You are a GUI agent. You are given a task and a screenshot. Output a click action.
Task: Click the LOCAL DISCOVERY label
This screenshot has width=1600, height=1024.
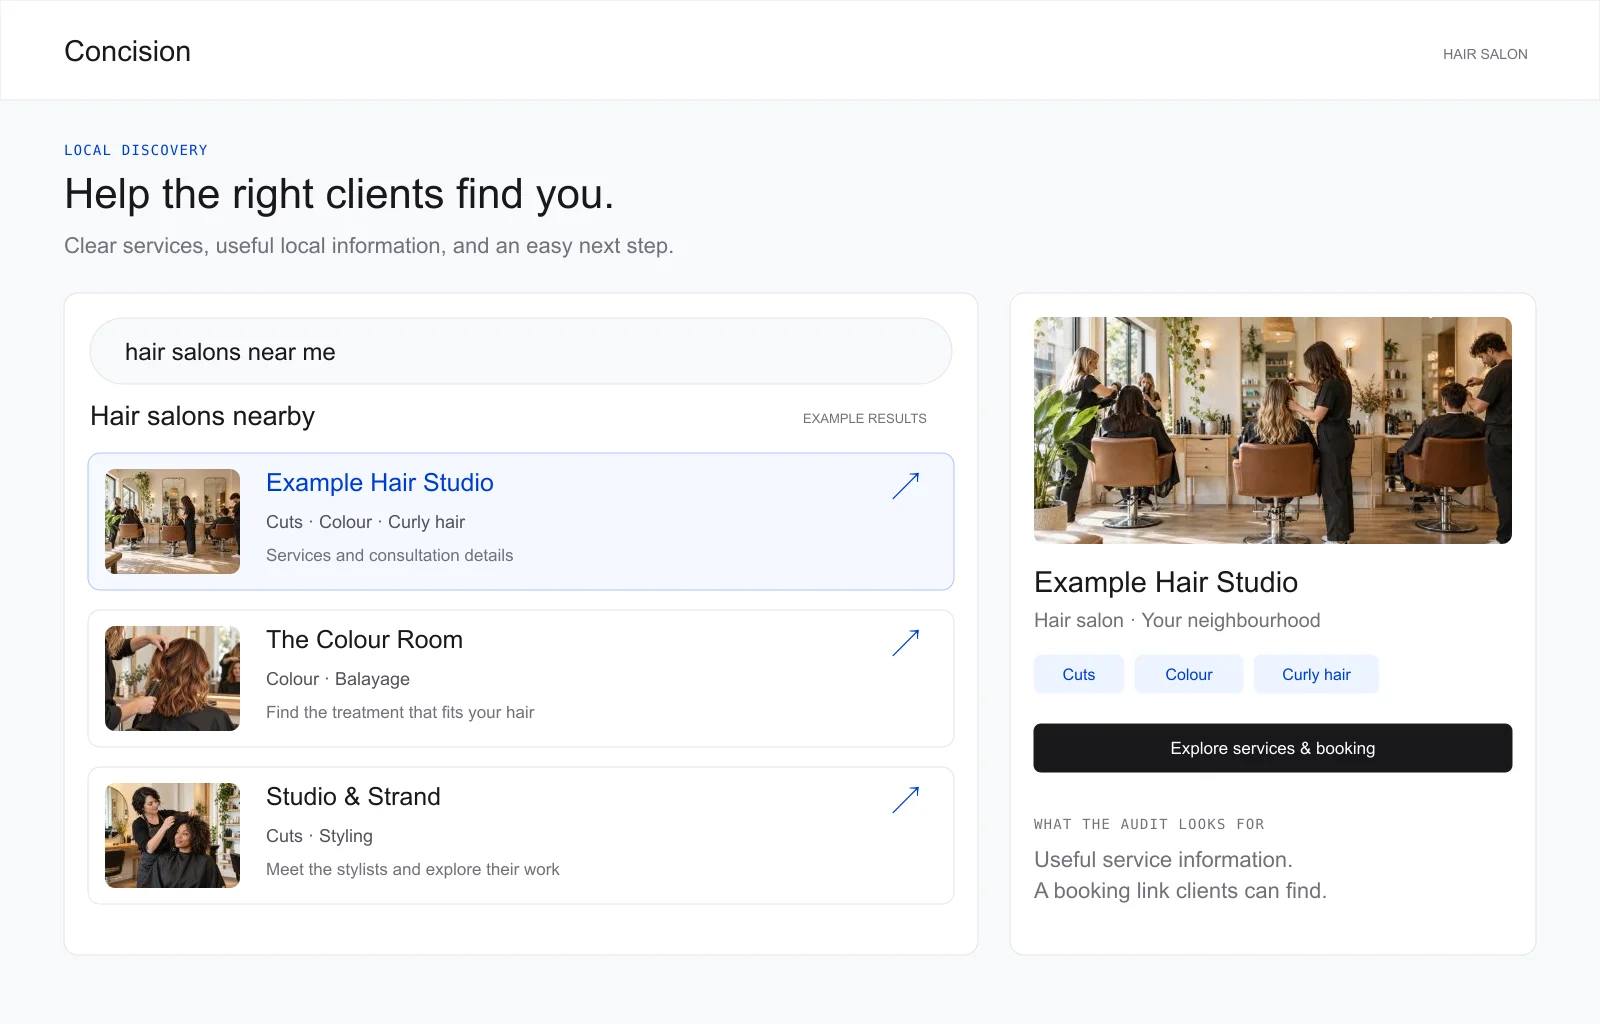136,150
